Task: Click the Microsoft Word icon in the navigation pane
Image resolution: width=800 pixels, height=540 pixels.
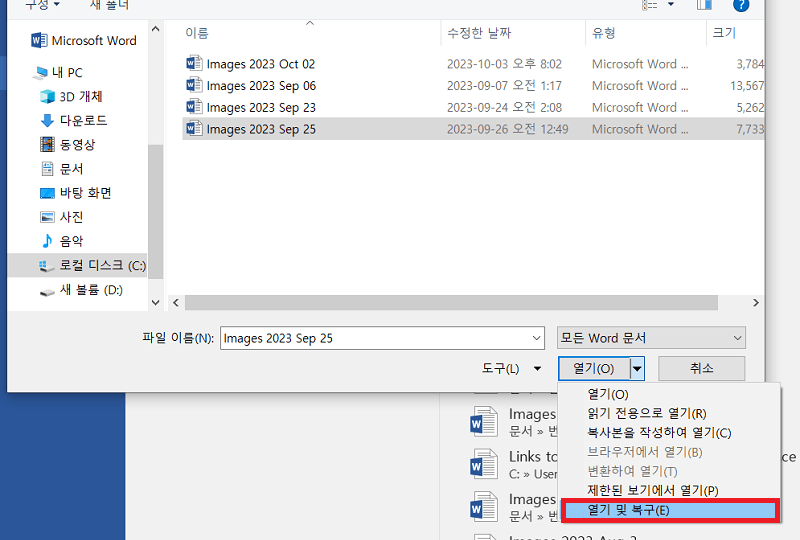Action: pos(39,40)
